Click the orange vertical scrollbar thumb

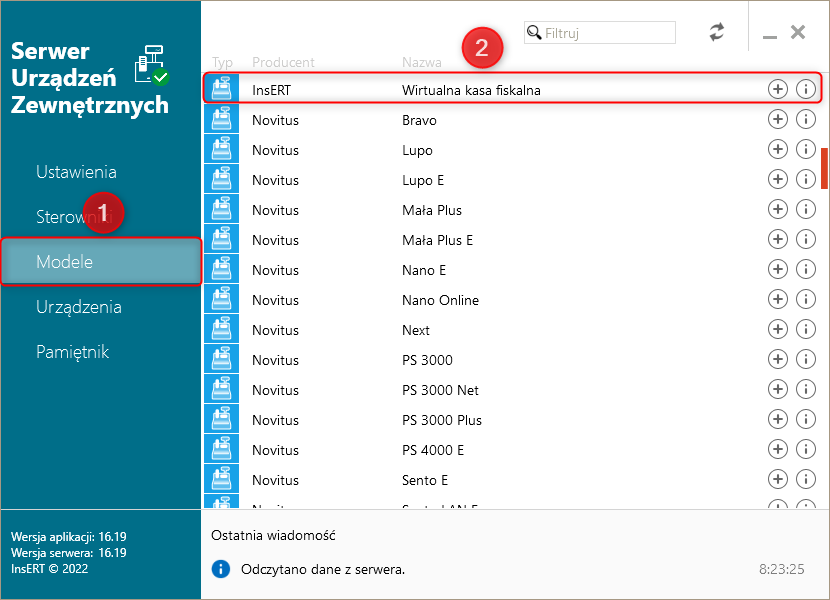point(824,168)
